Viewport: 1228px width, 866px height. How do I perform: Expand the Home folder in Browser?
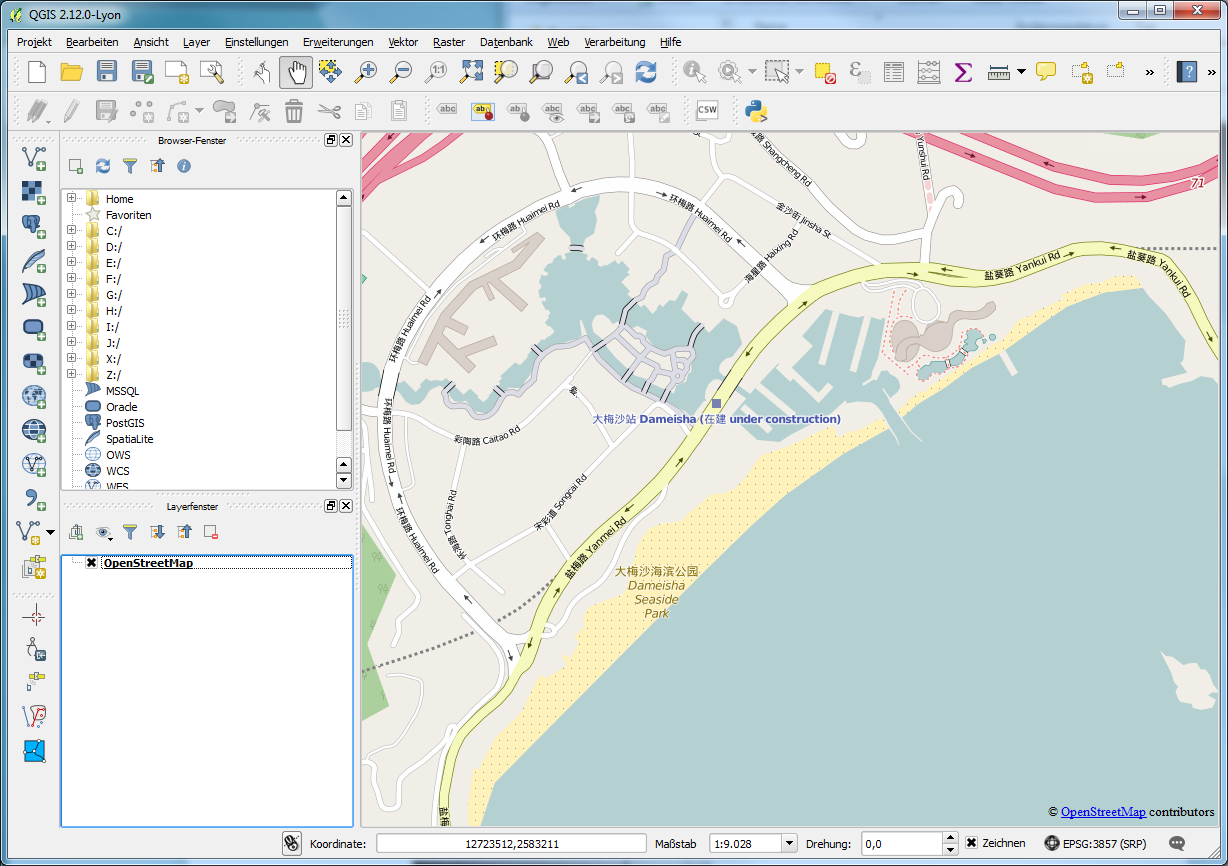click(71, 199)
